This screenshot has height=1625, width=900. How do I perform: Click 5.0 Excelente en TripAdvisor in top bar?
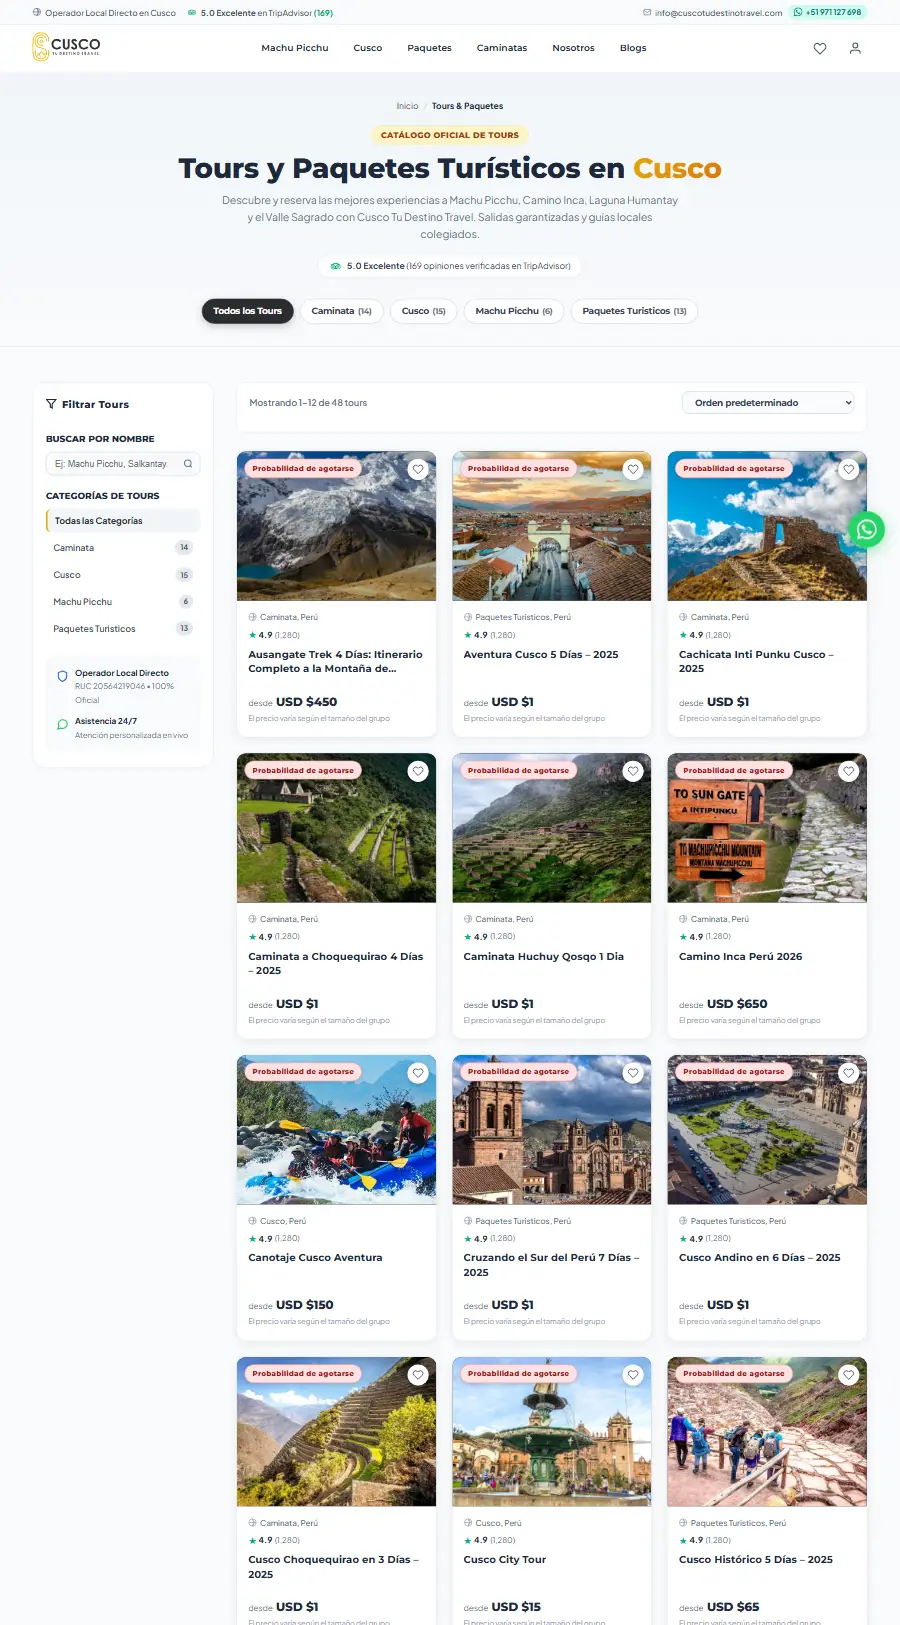click(x=261, y=13)
